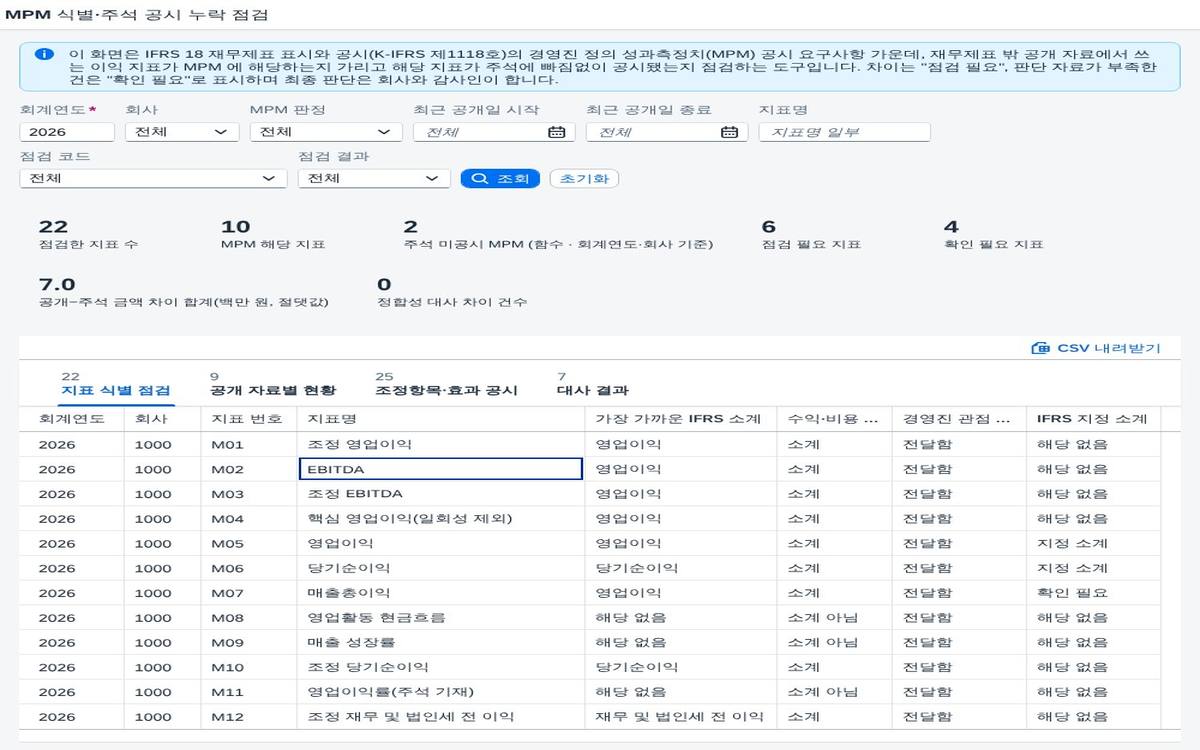Viewport: 1200px width, 750px height.
Task: Focus the 회계연도 input field
Action: click(67, 132)
